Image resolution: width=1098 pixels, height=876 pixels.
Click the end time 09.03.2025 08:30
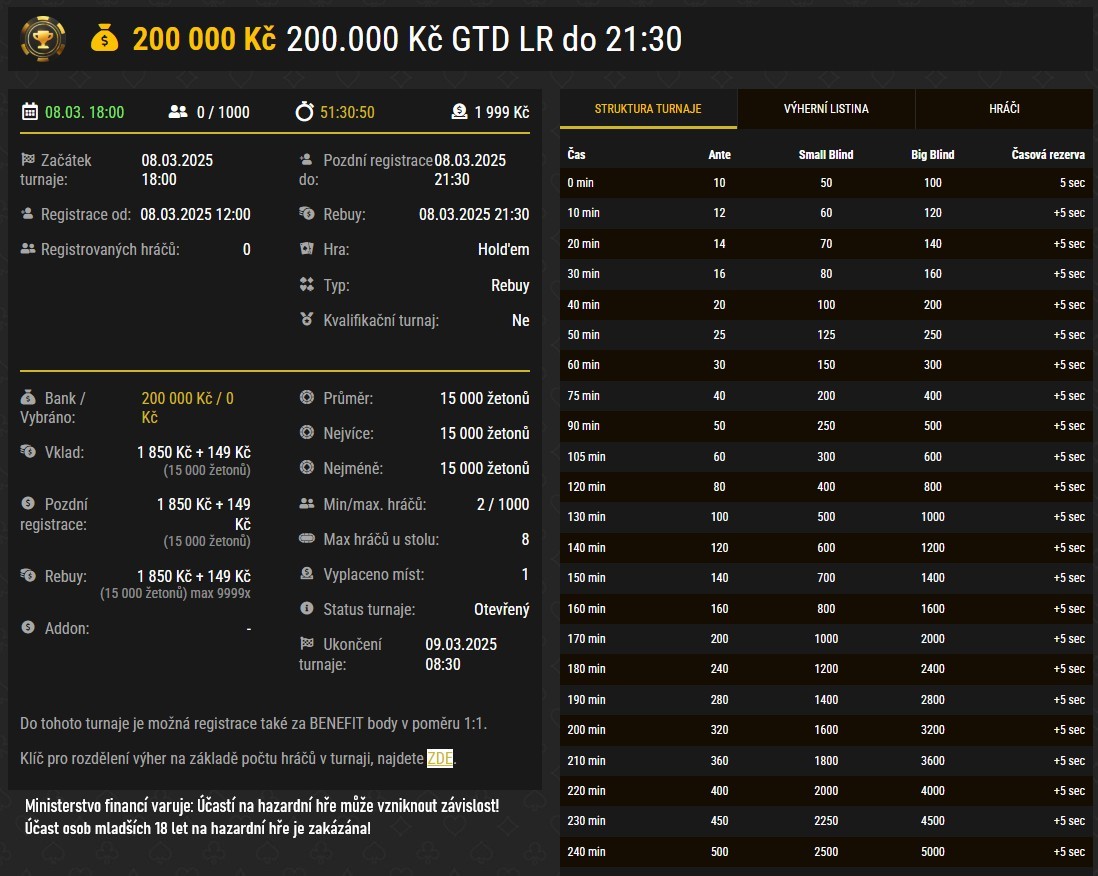[461, 654]
